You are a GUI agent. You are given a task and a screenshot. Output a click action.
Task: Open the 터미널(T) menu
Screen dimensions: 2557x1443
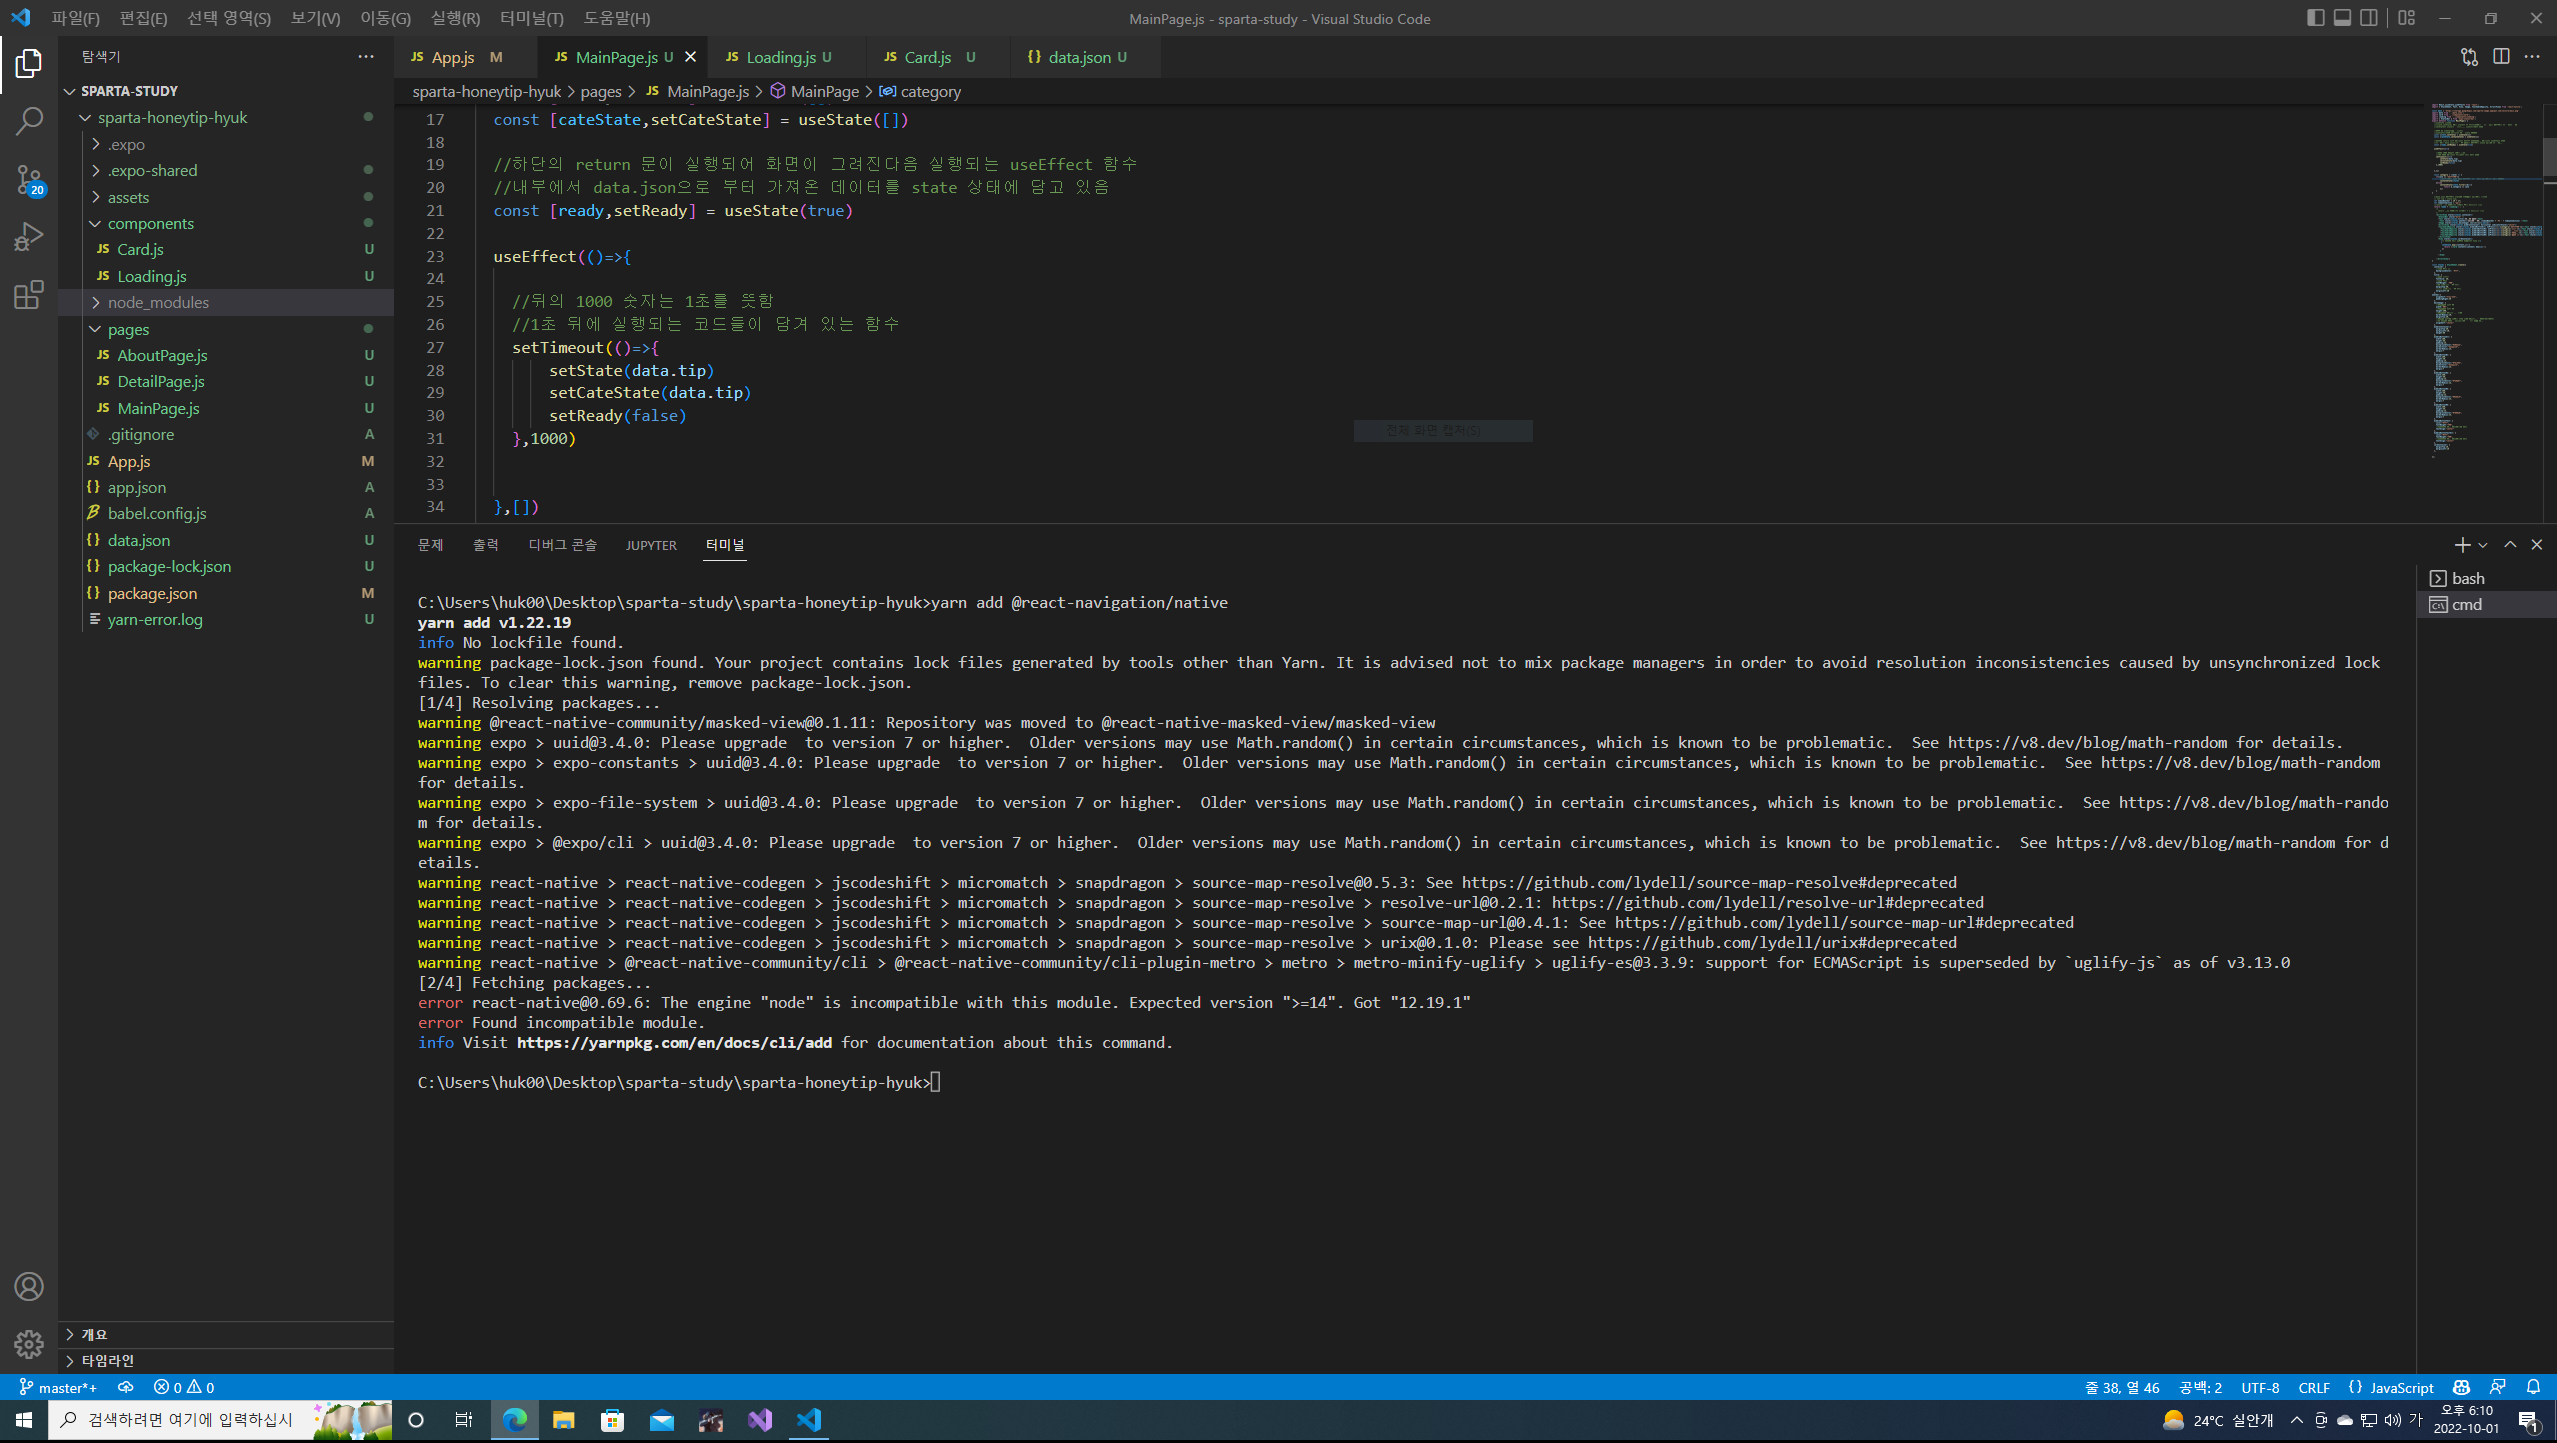pyautogui.click(x=532, y=18)
